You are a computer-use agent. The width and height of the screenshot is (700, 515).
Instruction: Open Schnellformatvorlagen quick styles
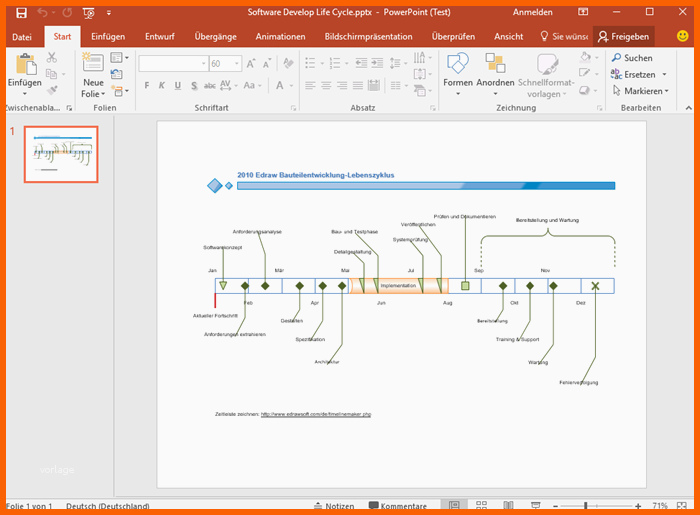546,75
